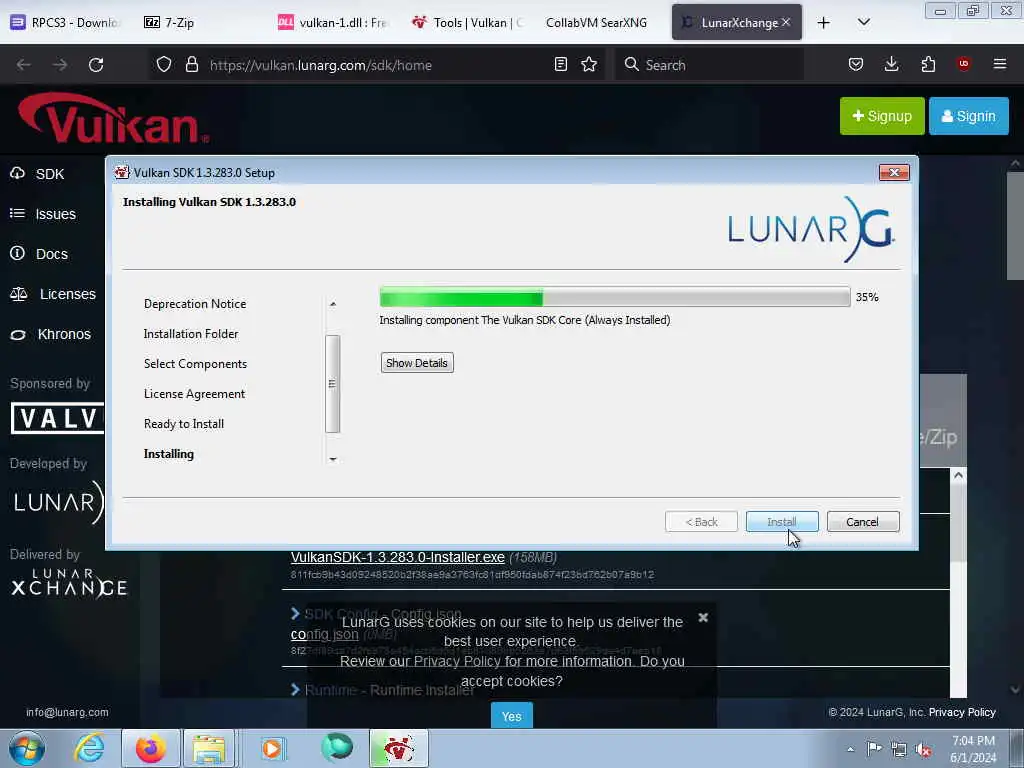Open Licenses in the sidebar
This screenshot has width=1024, height=768.
pyautogui.click(x=53, y=294)
